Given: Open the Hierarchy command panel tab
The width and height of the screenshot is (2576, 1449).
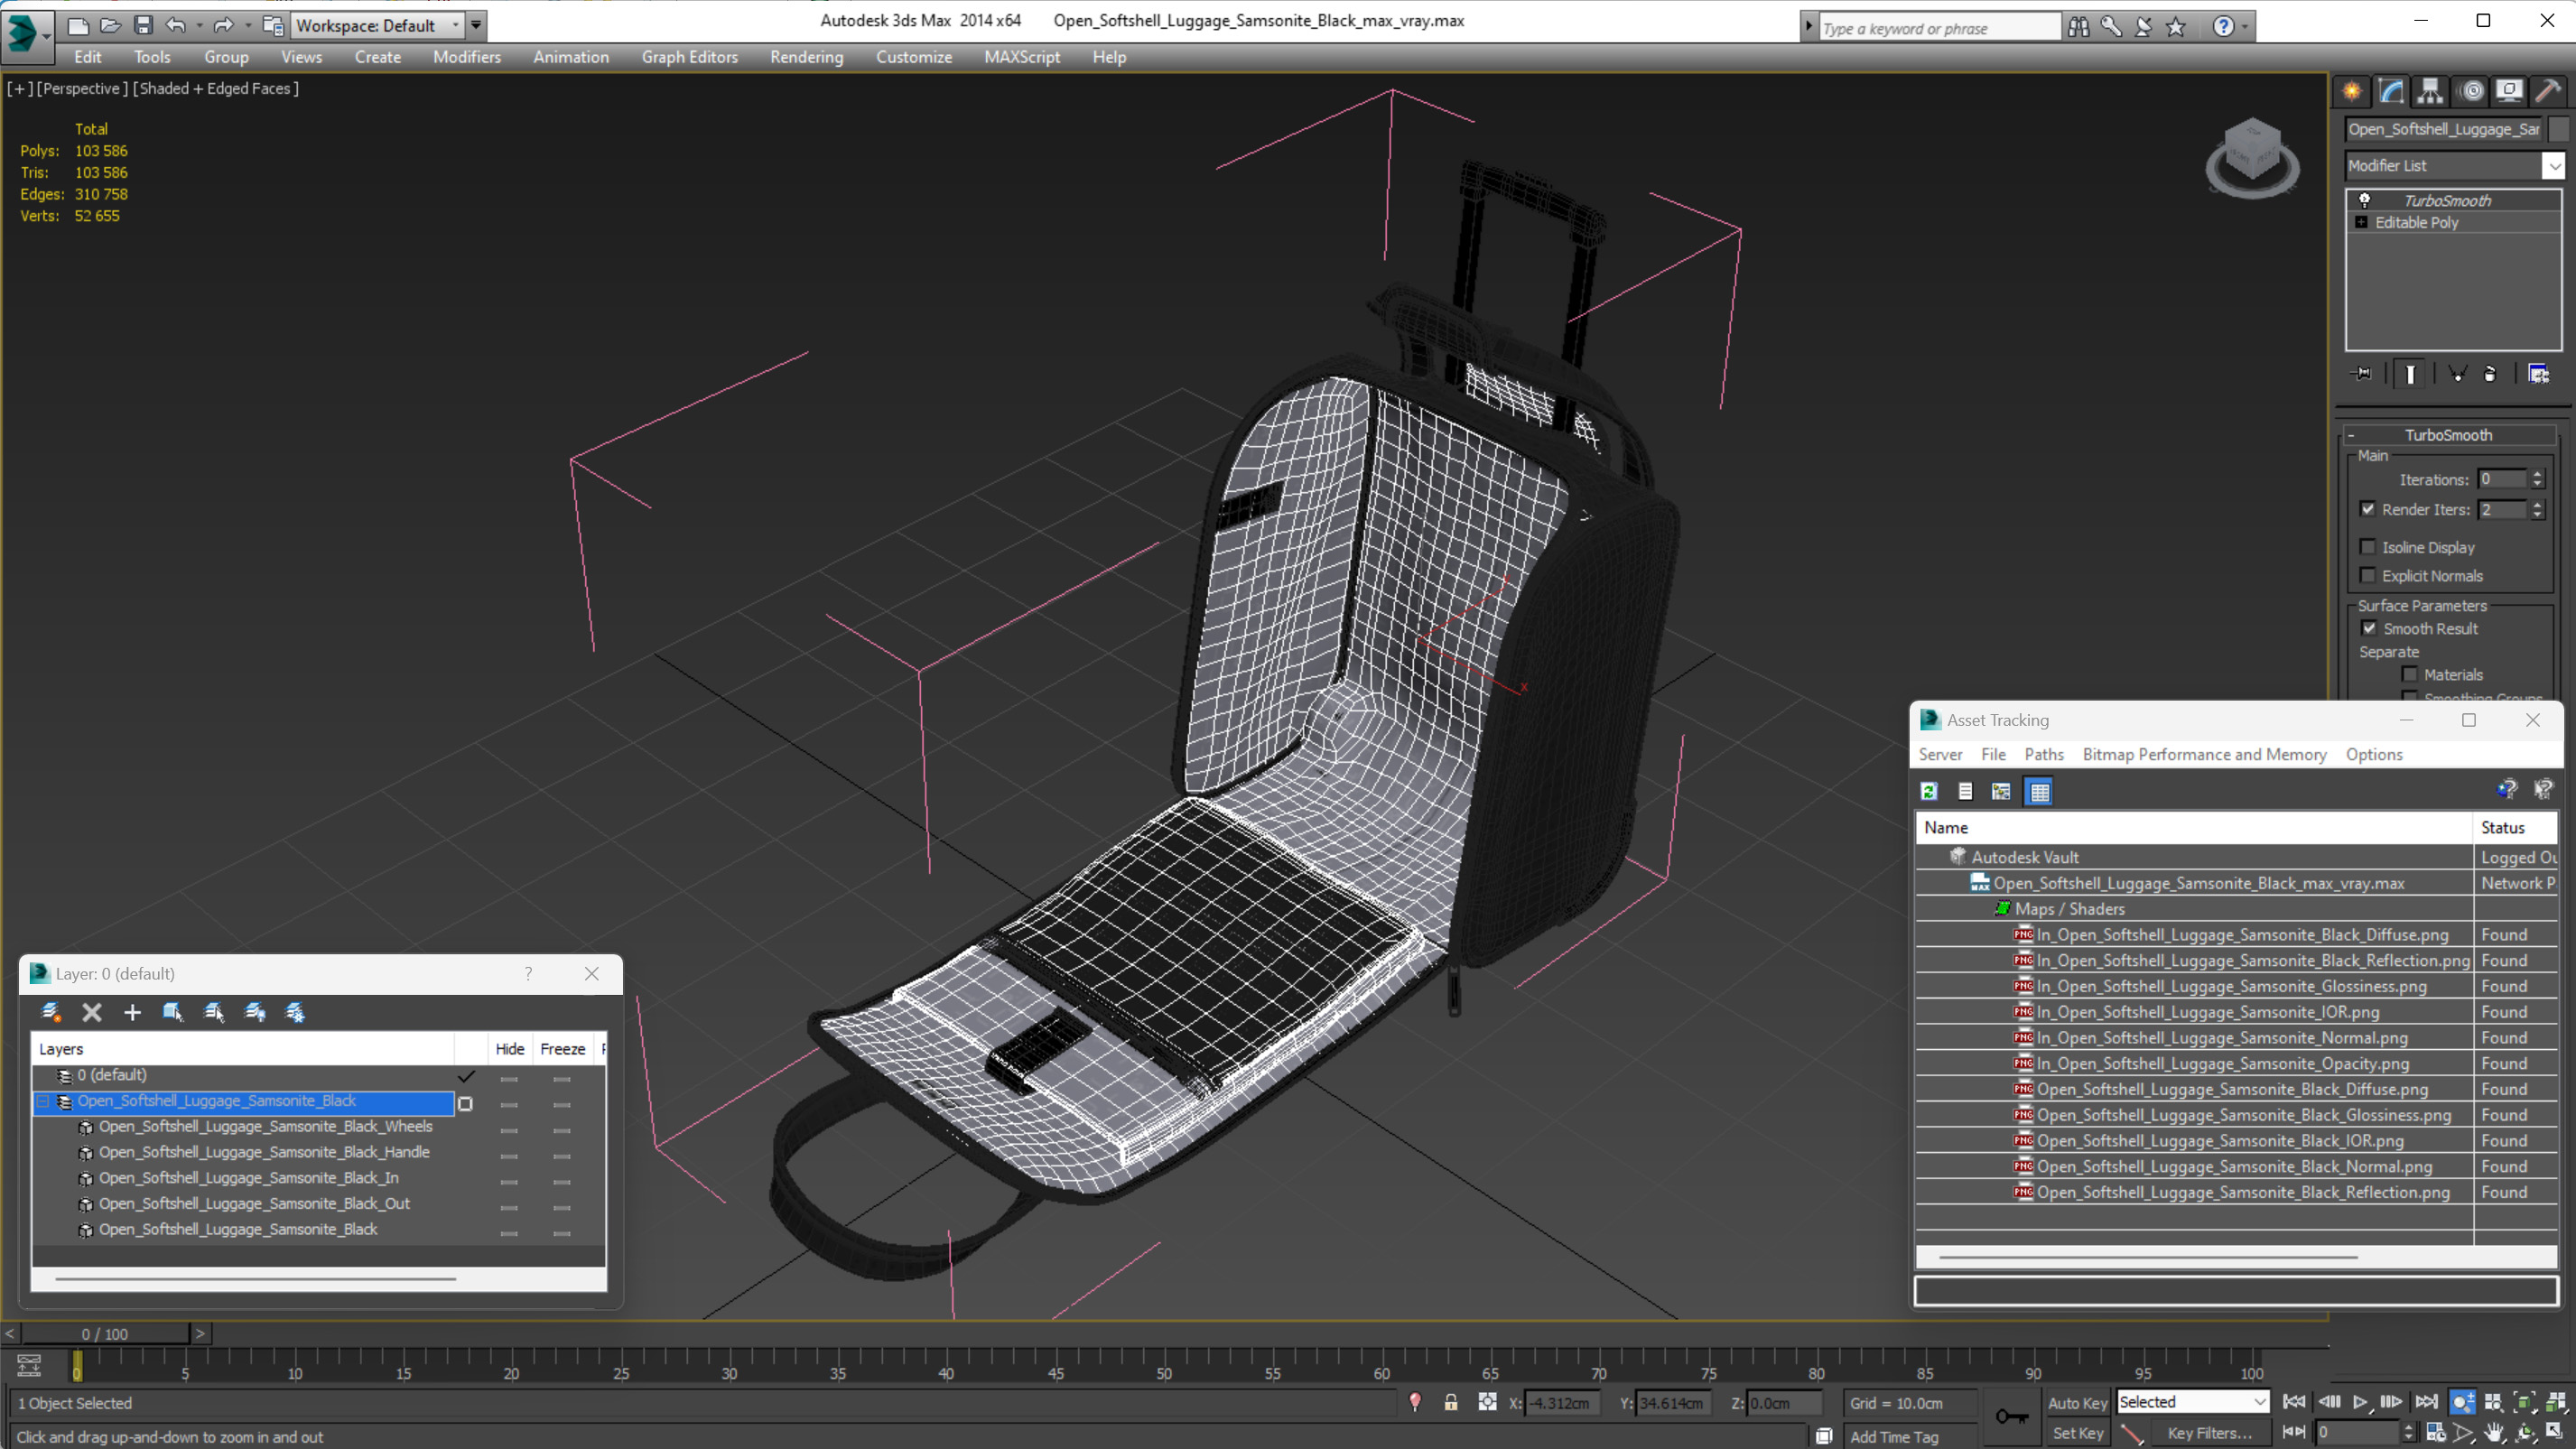Looking at the screenshot, I should tap(2430, 91).
